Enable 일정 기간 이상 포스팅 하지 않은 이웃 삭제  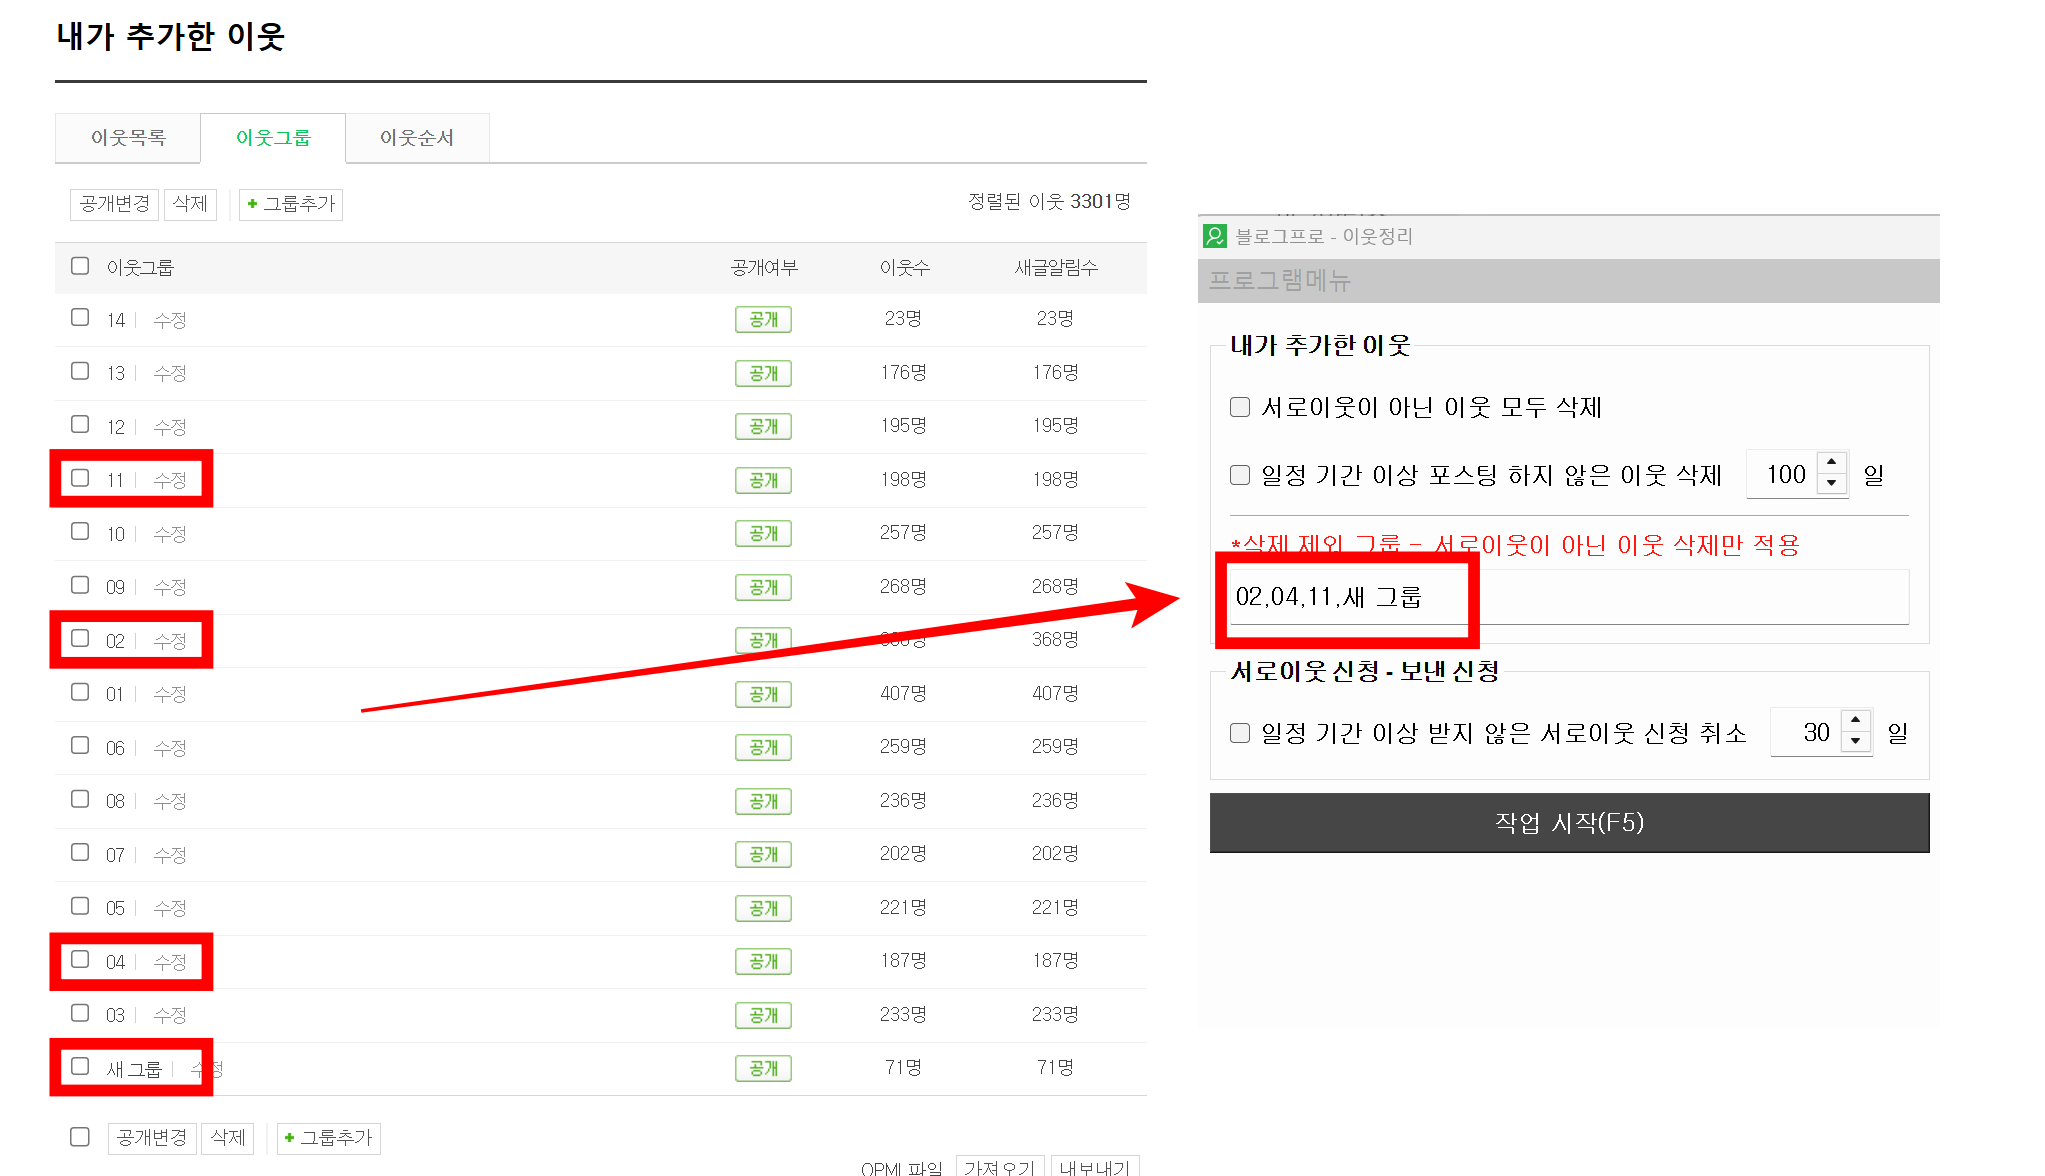tap(1240, 475)
